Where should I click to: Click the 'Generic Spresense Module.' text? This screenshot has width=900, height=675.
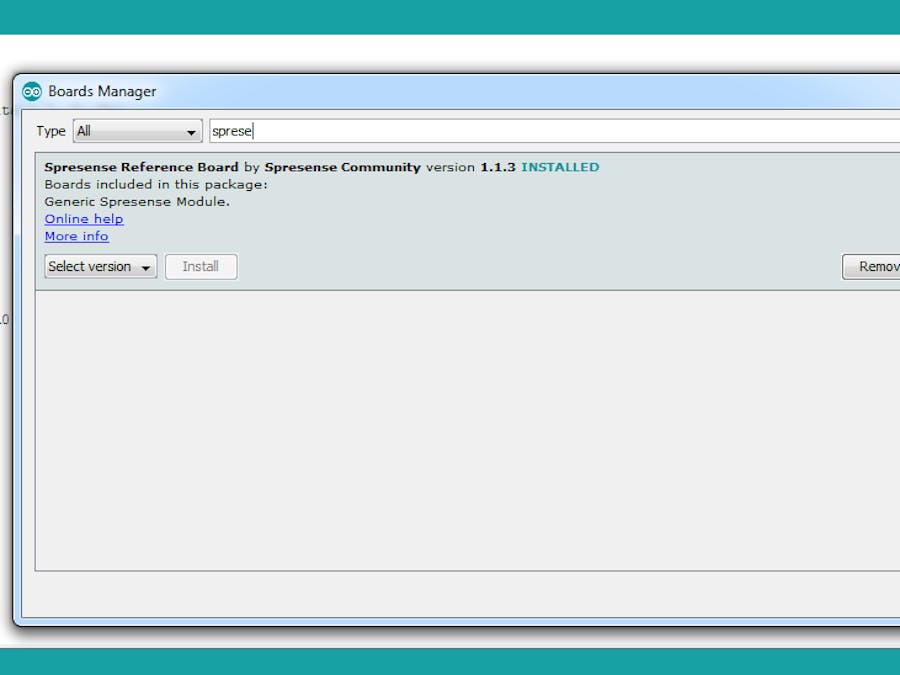click(137, 201)
